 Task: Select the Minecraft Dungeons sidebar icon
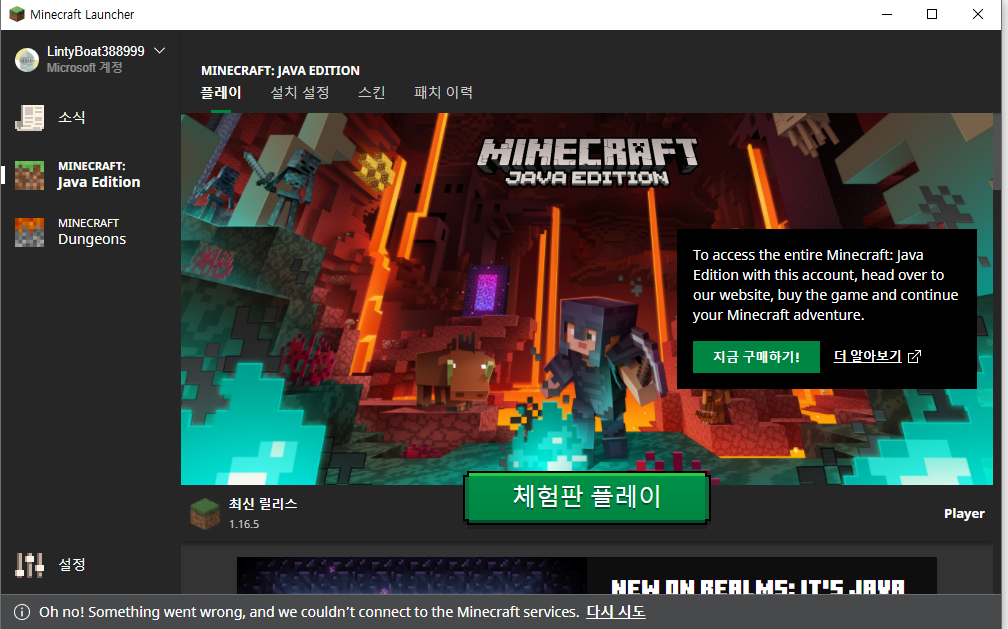tap(30, 232)
